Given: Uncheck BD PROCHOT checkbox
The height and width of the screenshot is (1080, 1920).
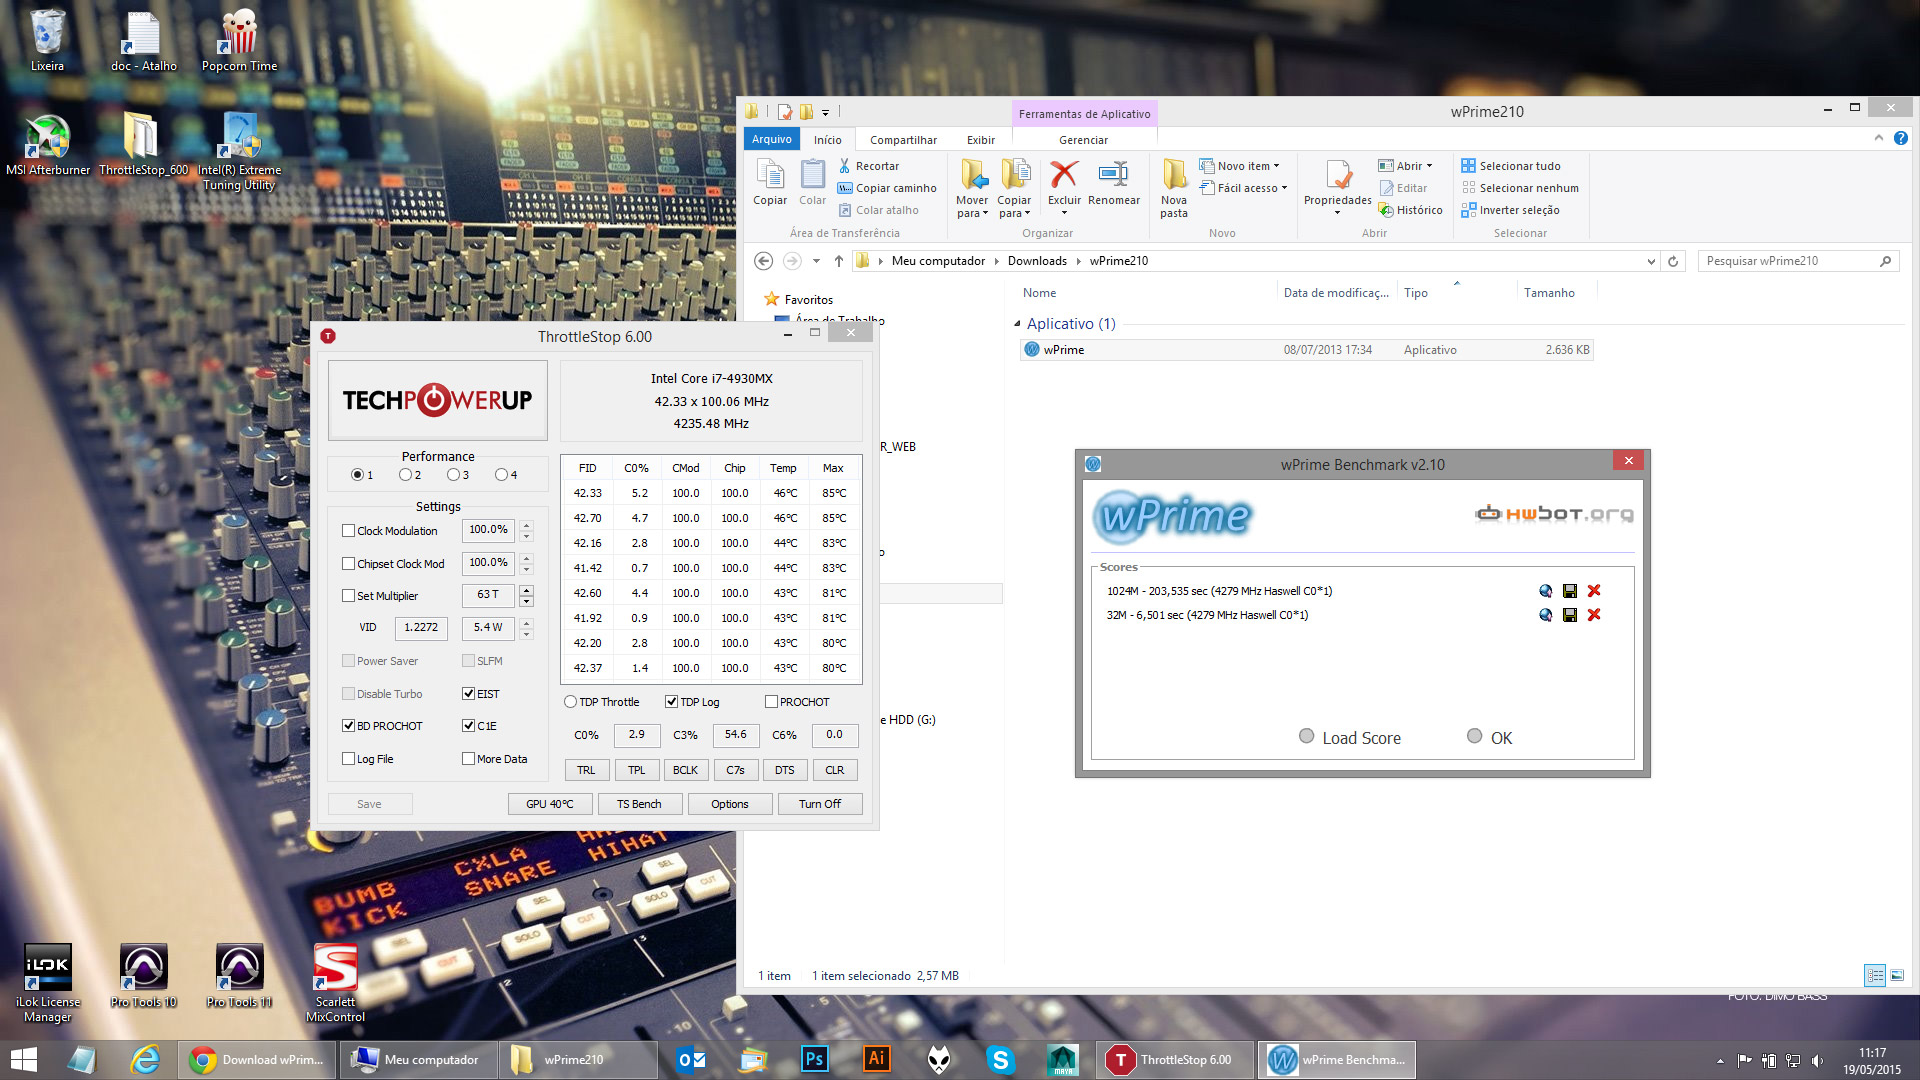Looking at the screenshot, I should [348, 726].
